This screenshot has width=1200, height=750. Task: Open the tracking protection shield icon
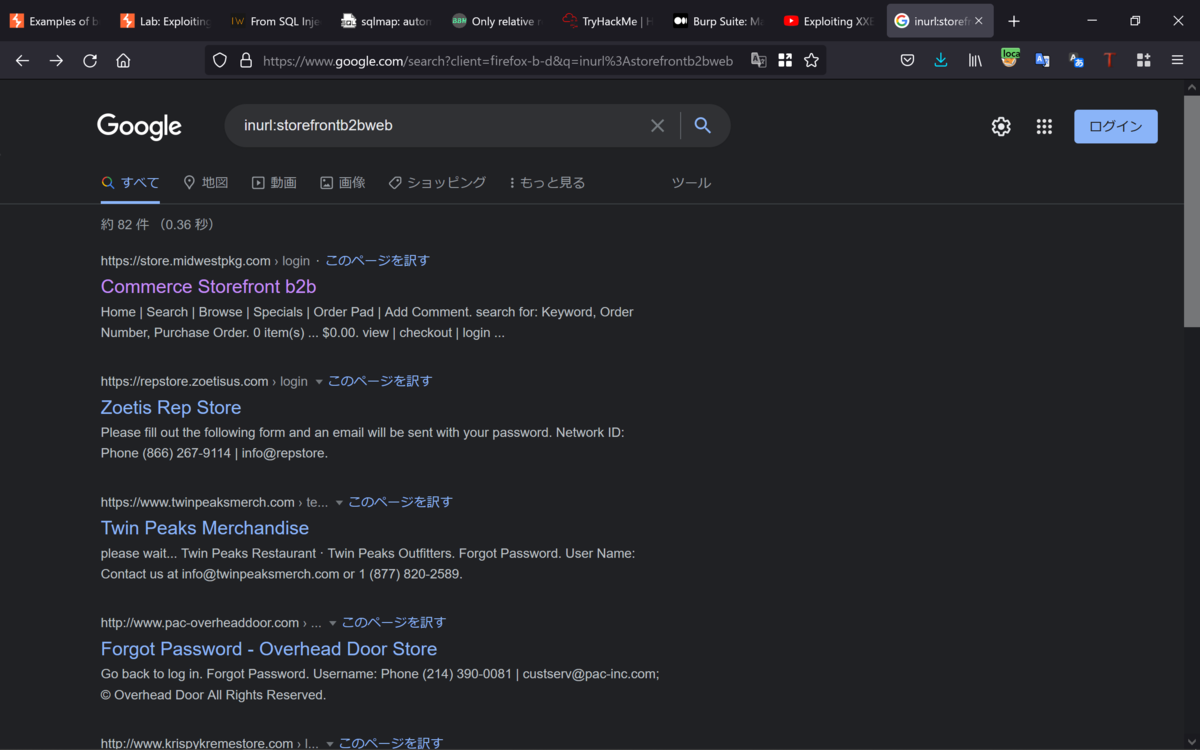220,61
